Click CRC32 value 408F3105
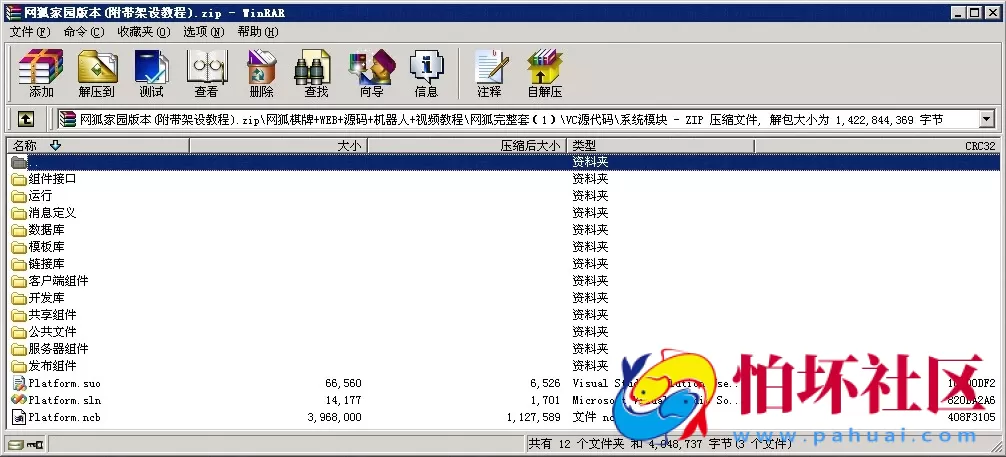The height and width of the screenshot is (457, 1006). pyautogui.click(x=971, y=417)
